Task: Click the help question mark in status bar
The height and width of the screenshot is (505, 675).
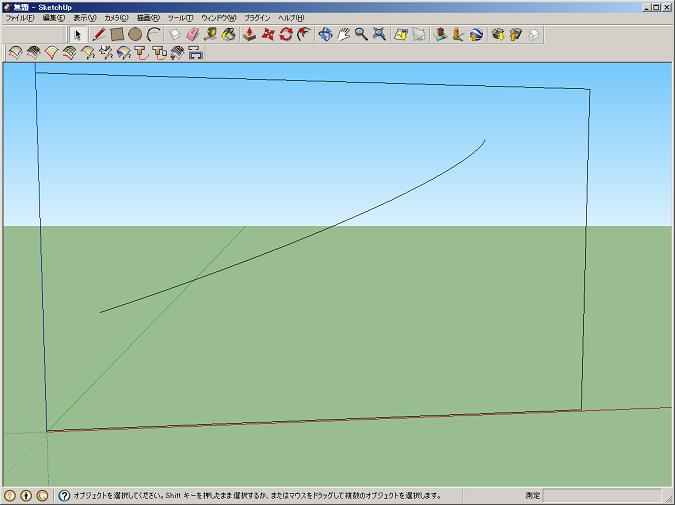Action: (64, 495)
